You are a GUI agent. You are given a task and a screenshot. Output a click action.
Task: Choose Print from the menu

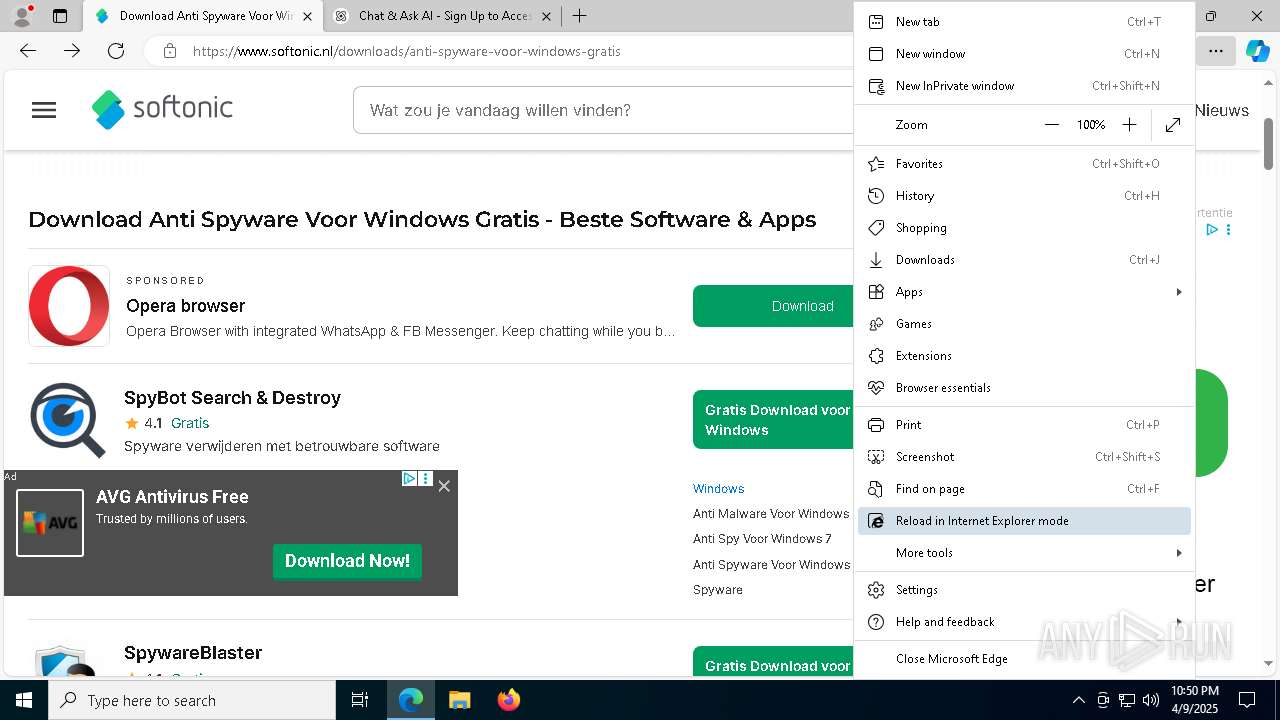pos(1024,425)
